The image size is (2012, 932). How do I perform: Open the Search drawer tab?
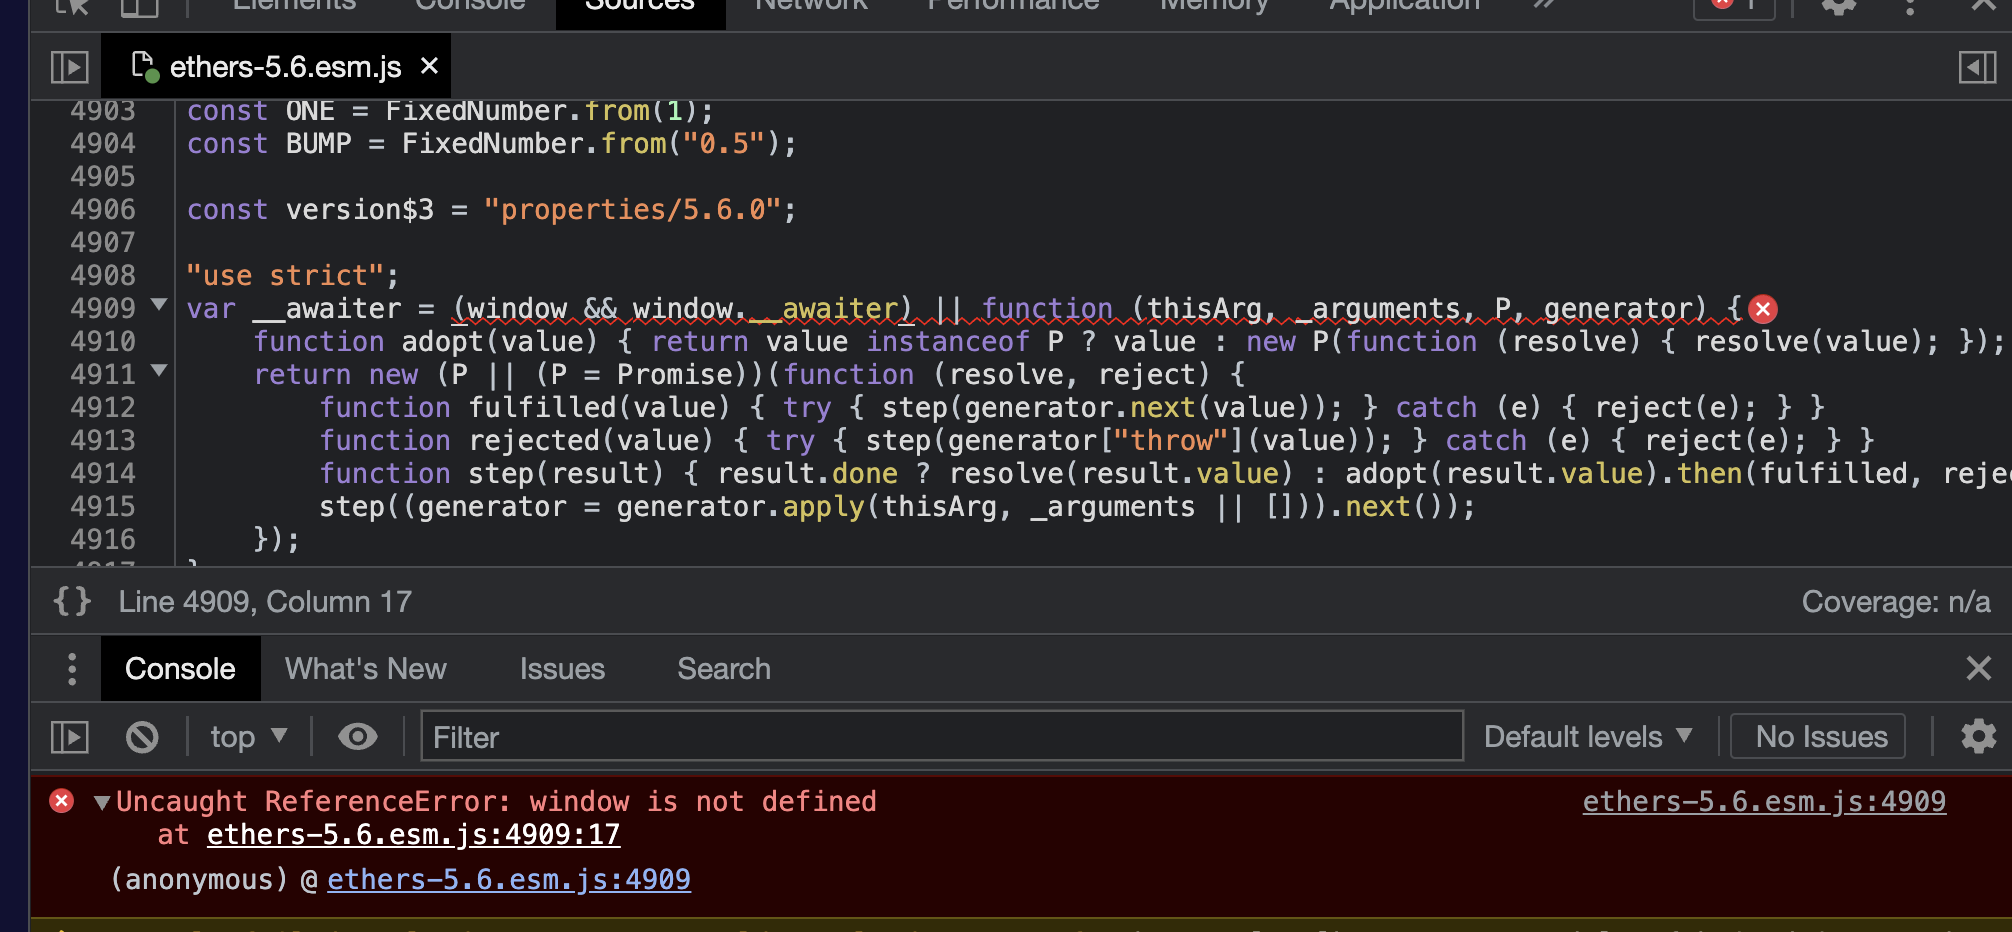(x=724, y=669)
